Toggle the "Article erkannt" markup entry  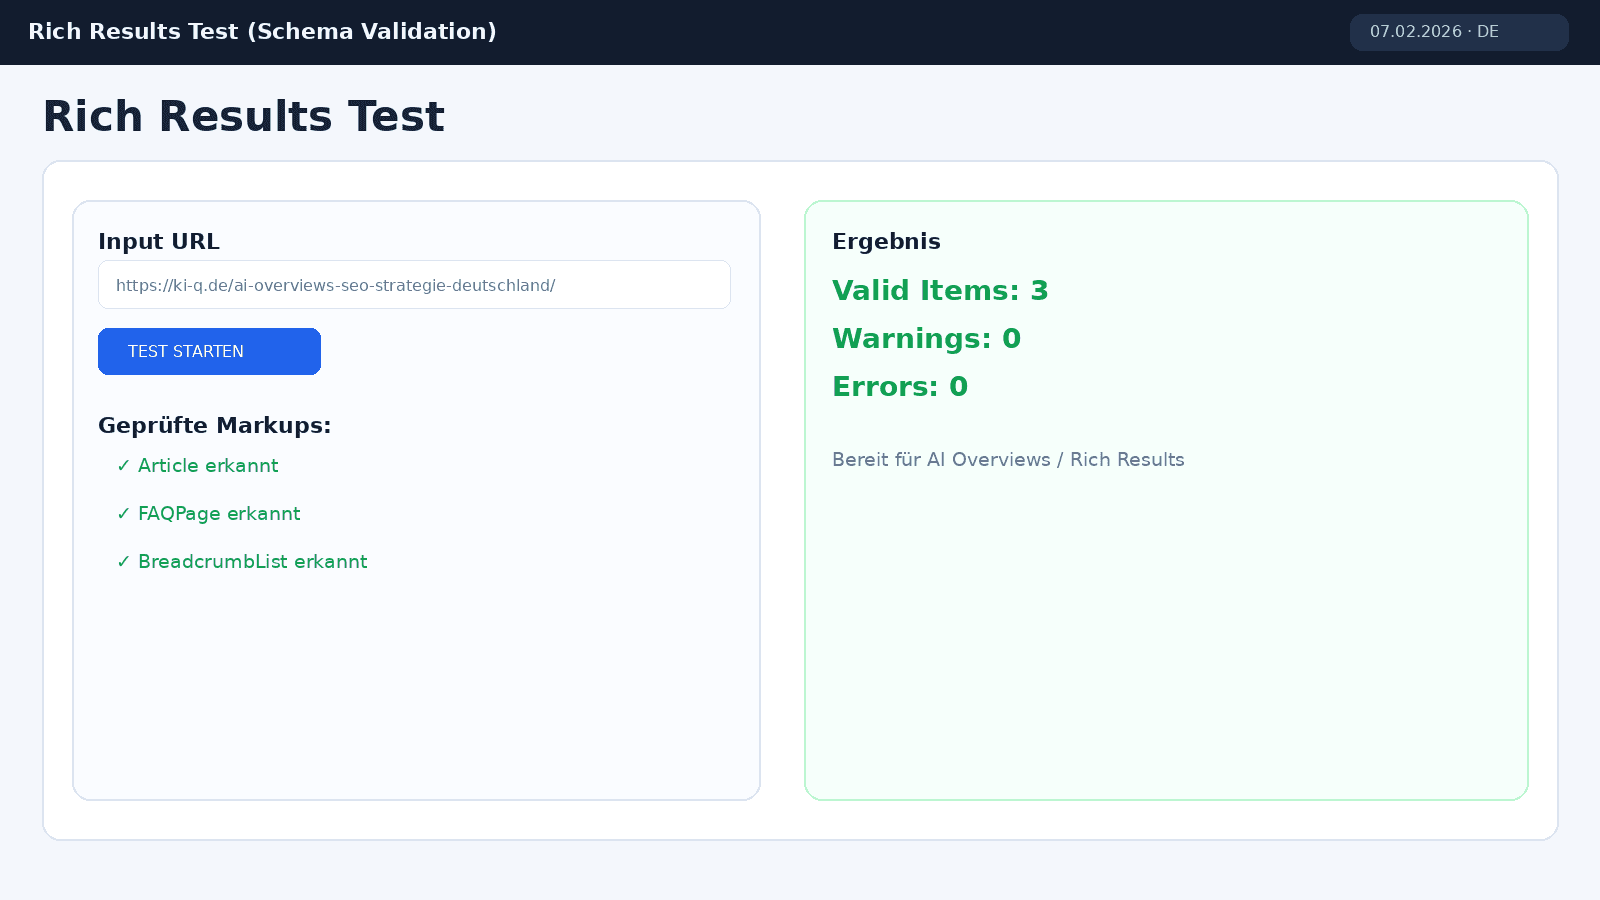point(208,465)
